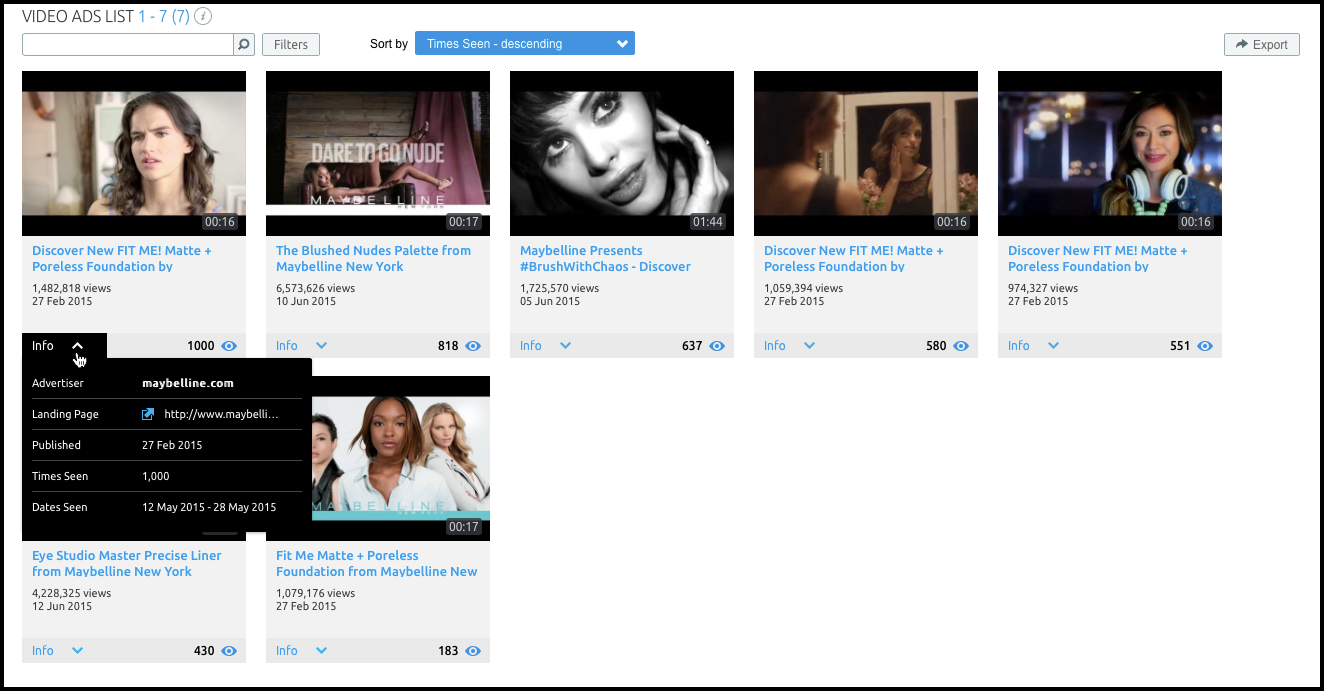This screenshot has height=691, width=1324.
Task: Open the landing page external link icon
Action: click(148, 414)
